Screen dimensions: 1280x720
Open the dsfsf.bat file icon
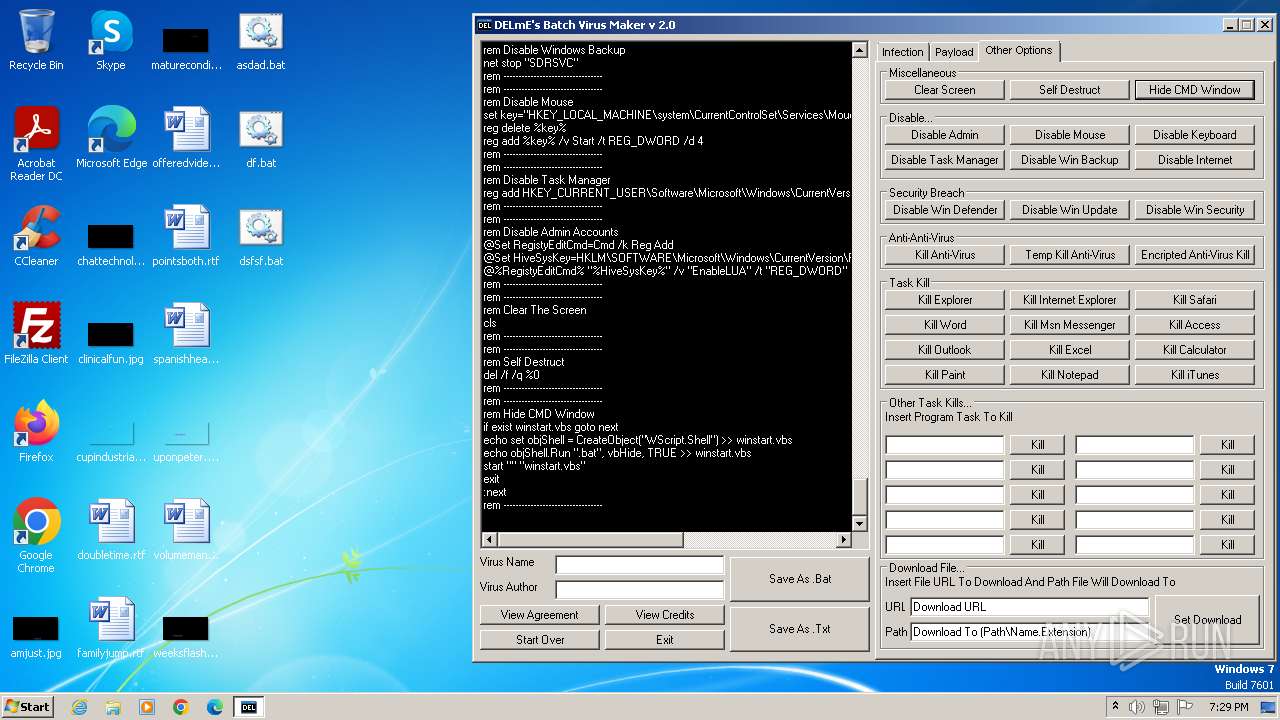pos(260,236)
